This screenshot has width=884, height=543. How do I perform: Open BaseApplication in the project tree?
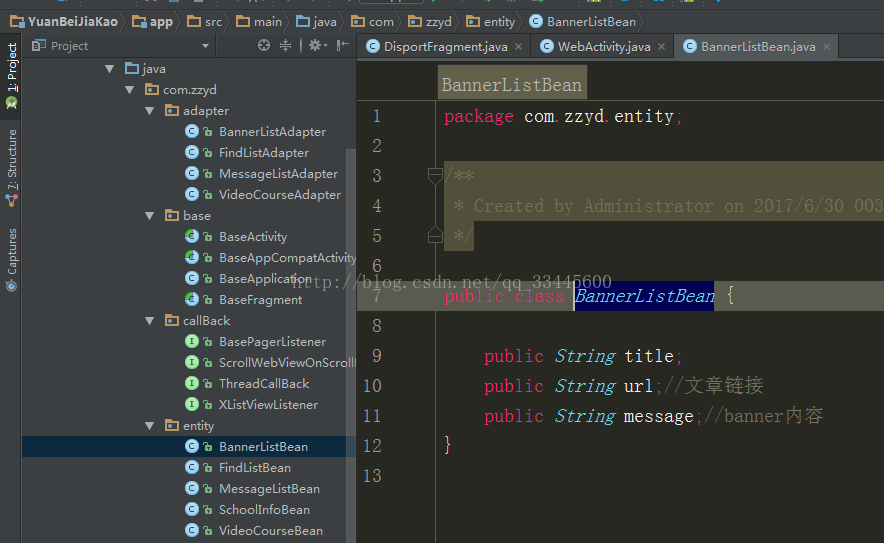[x=265, y=279]
